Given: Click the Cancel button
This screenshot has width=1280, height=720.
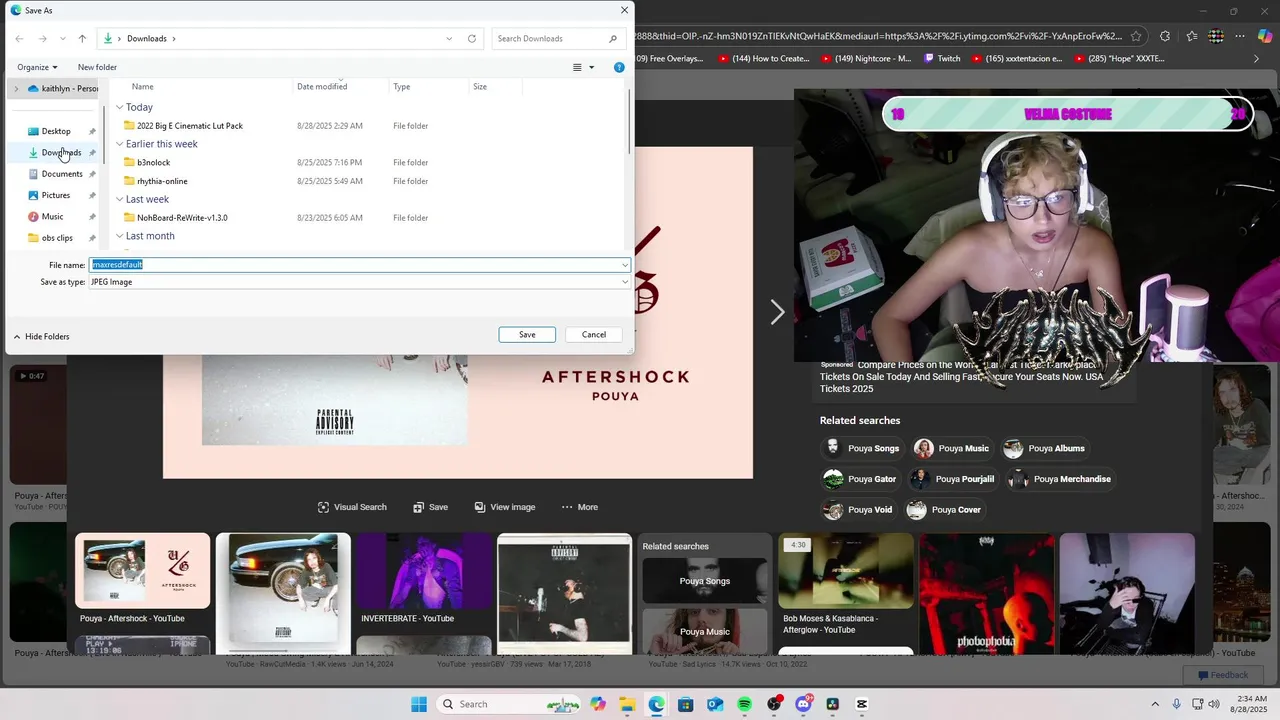Looking at the screenshot, I should click(x=594, y=335).
